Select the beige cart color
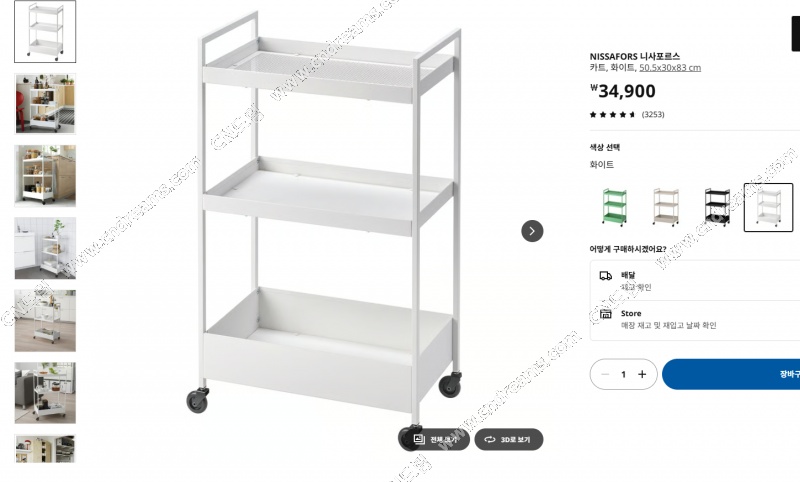Screen dimensions: 800x482 click(665, 207)
